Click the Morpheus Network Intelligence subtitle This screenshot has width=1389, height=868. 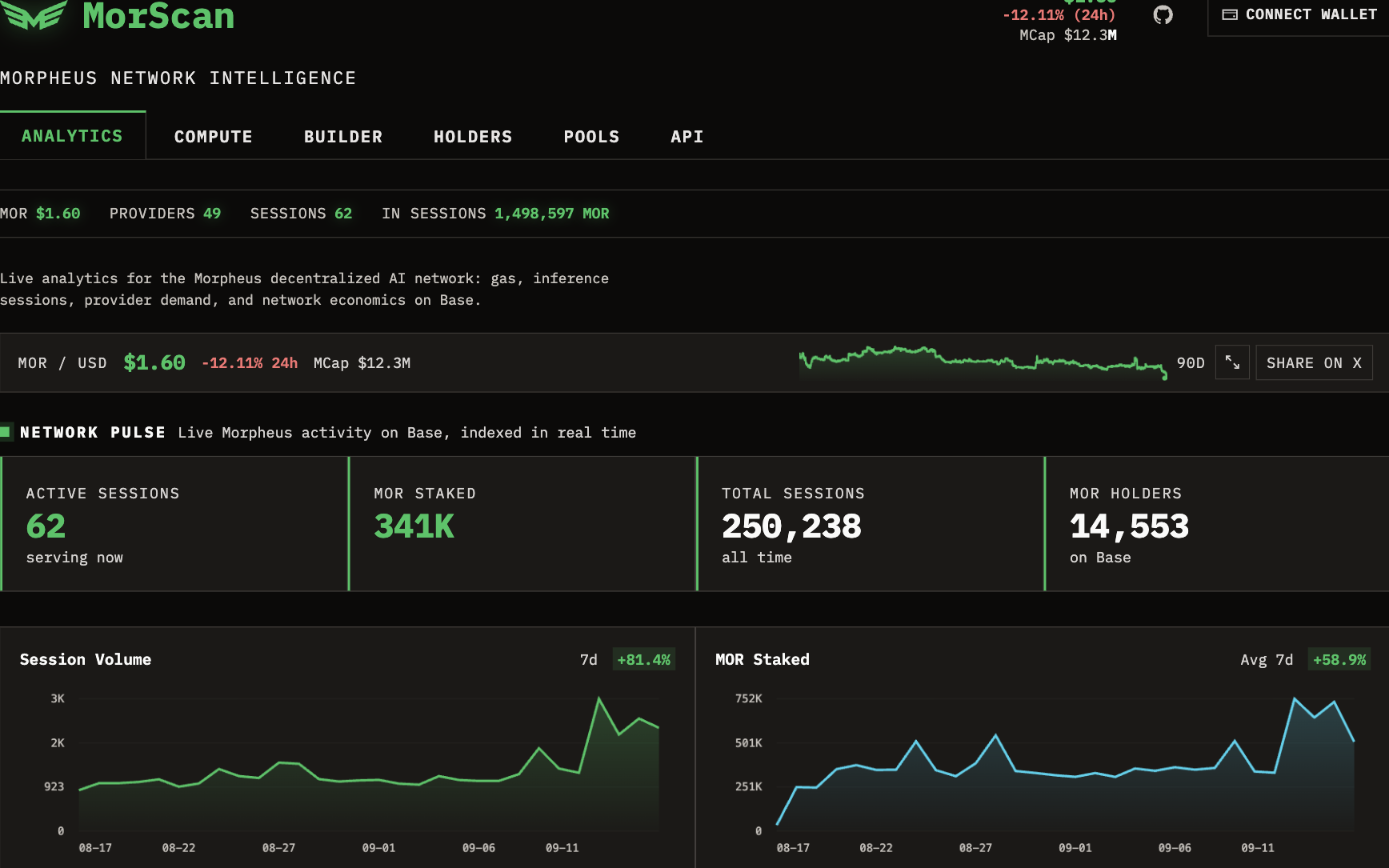click(x=178, y=78)
